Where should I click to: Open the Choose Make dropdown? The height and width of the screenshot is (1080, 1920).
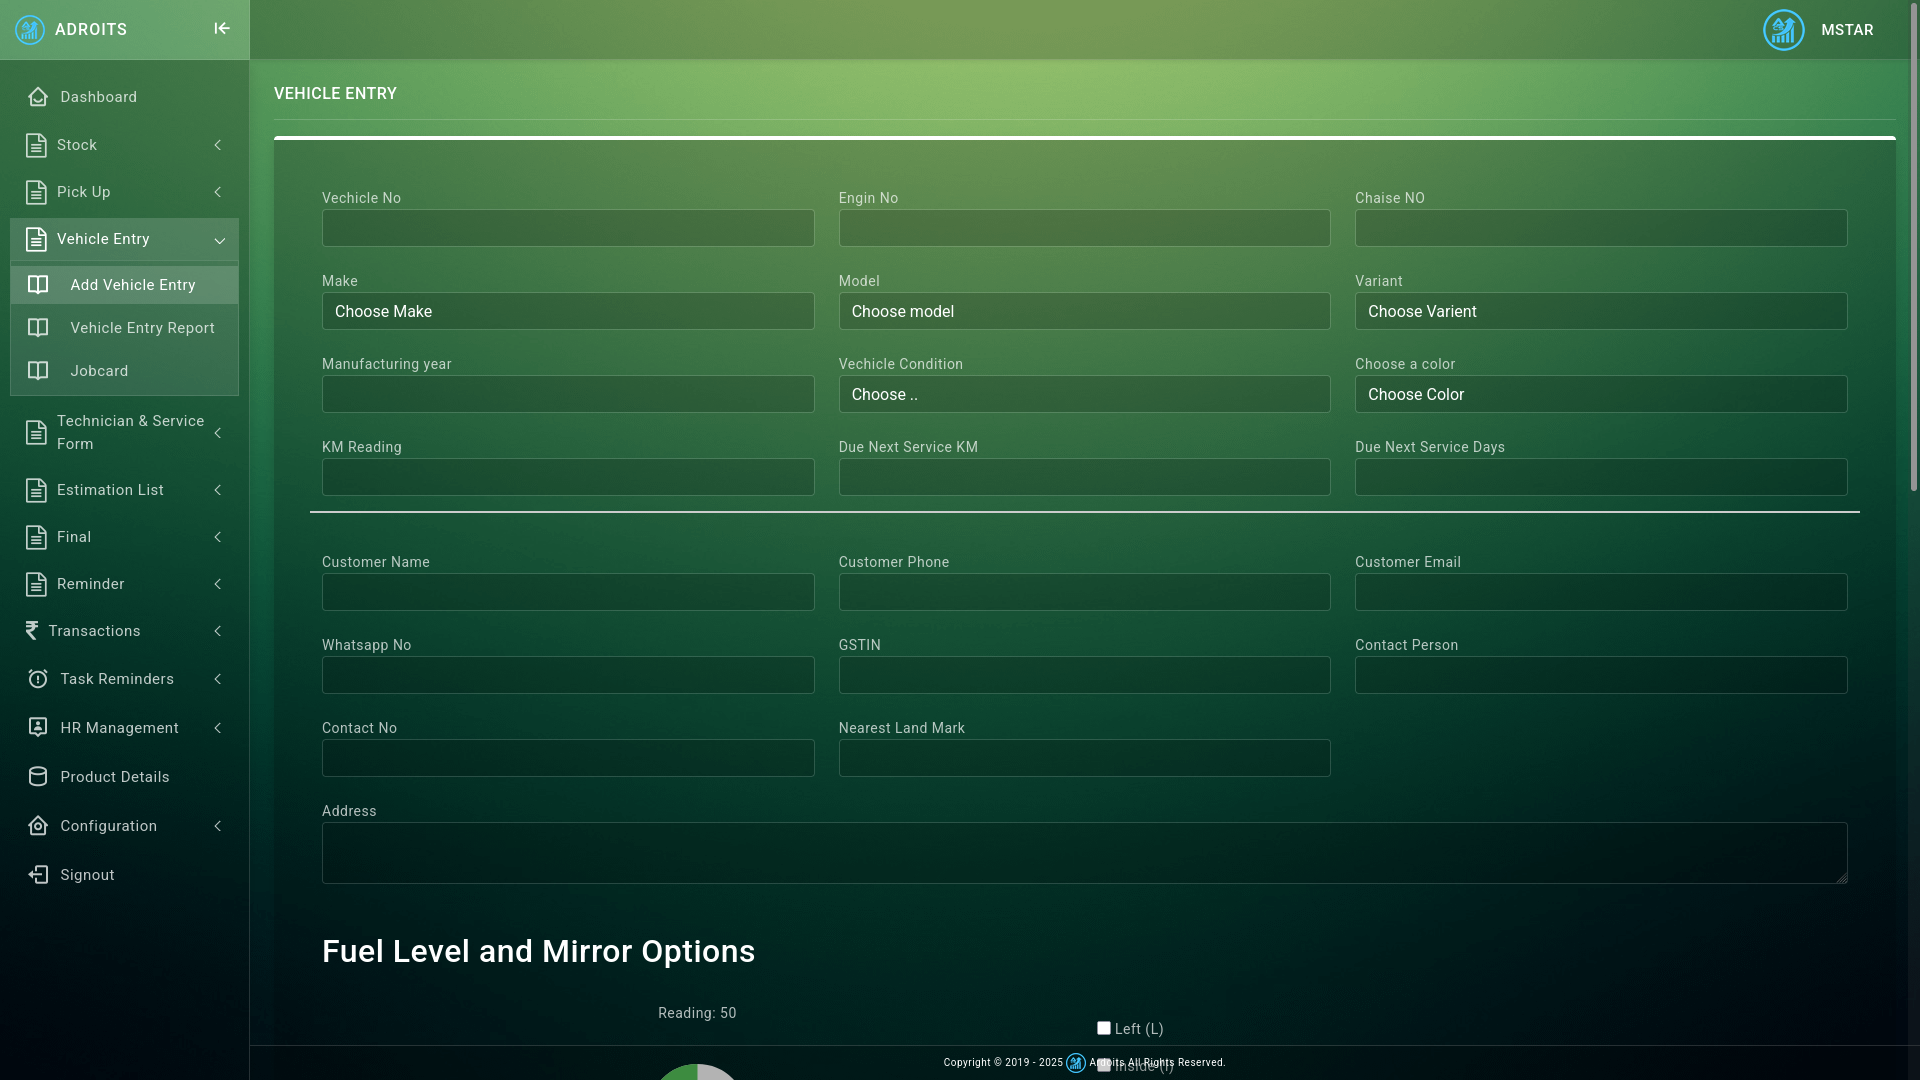(567, 311)
